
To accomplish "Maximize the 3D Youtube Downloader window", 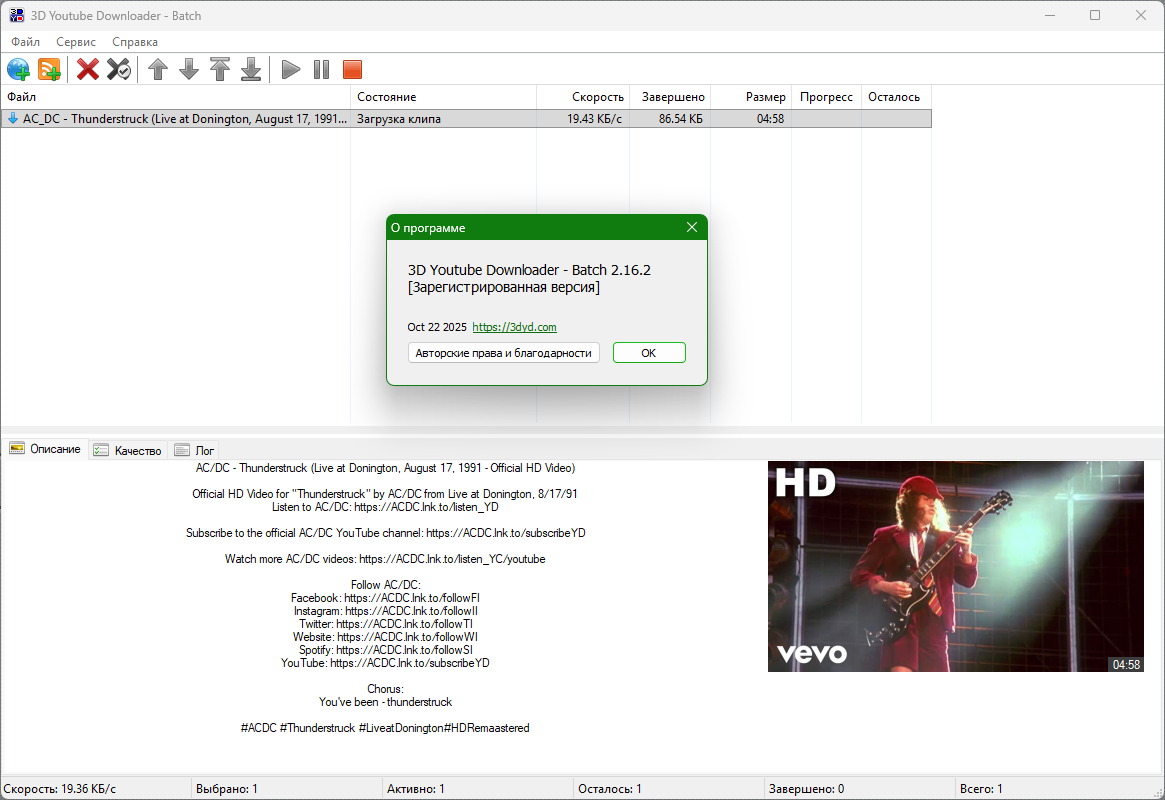I will click(1095, 16).
